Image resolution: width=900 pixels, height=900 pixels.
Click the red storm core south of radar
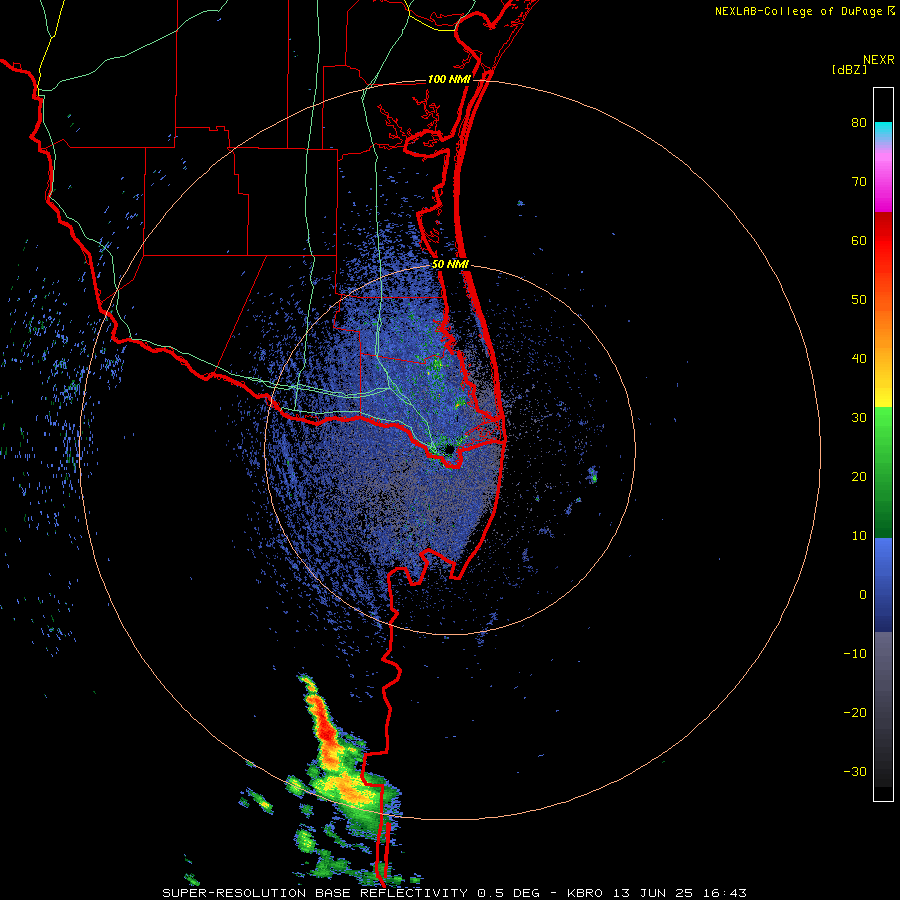coord(326,730)
